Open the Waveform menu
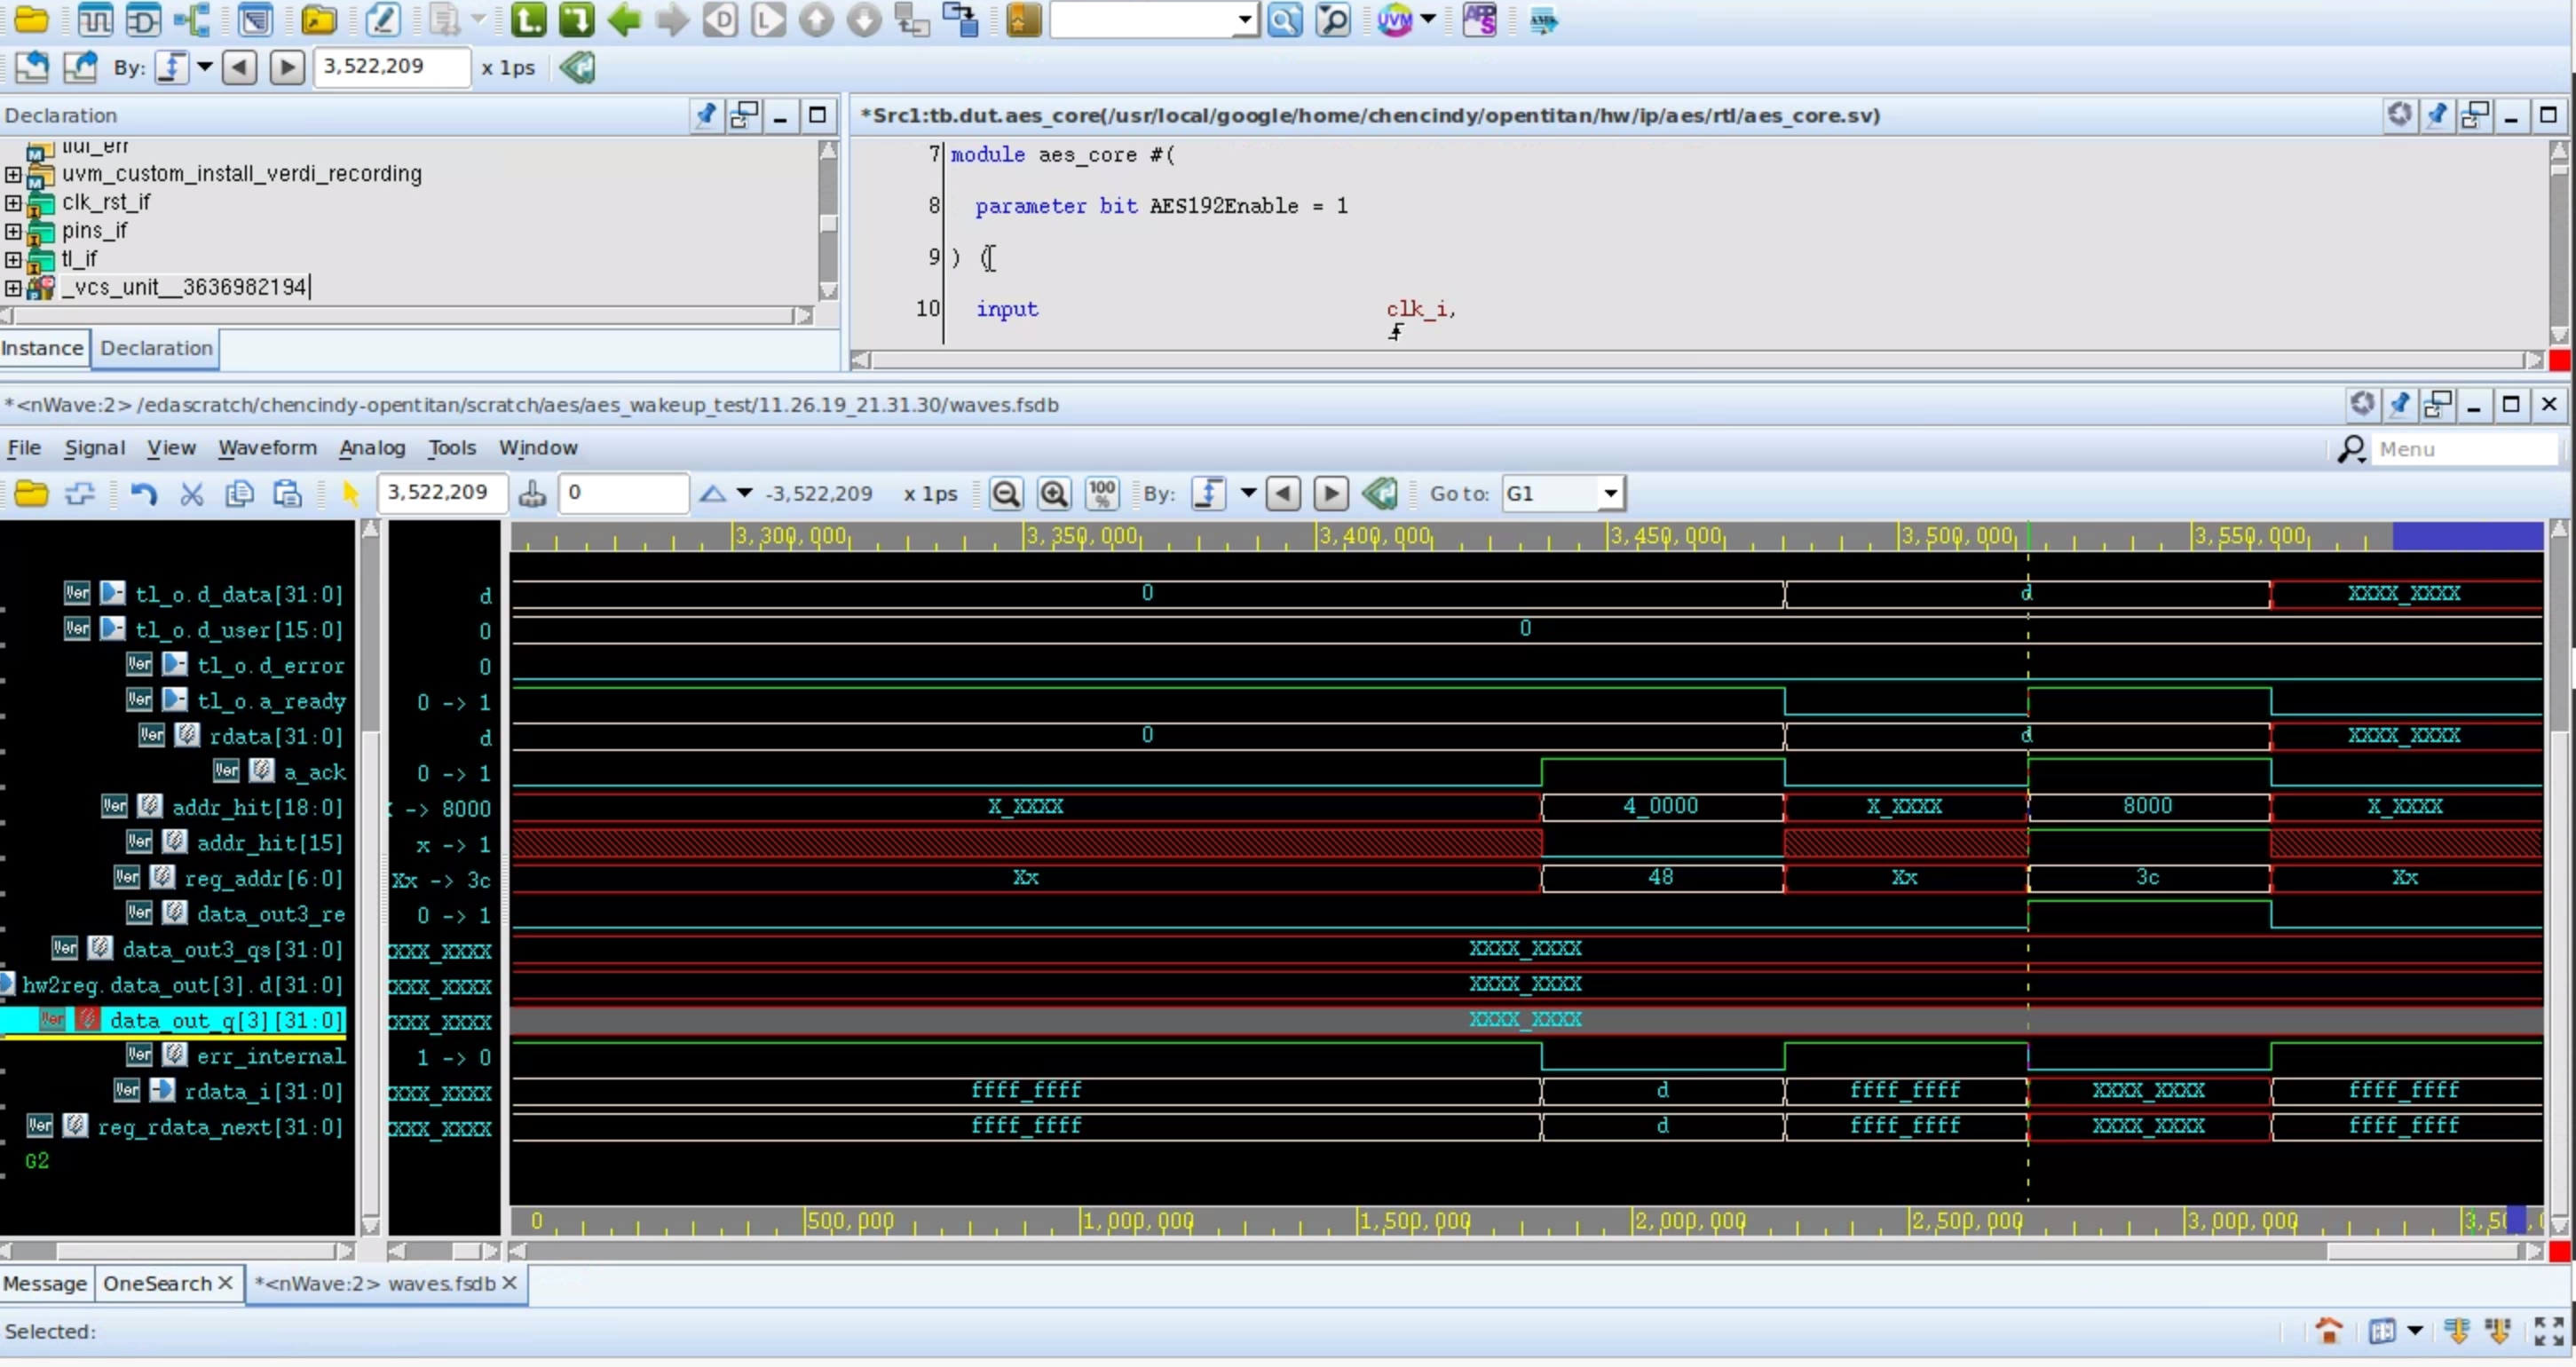The image size is (2576, 1367). (x=266, y=448)
